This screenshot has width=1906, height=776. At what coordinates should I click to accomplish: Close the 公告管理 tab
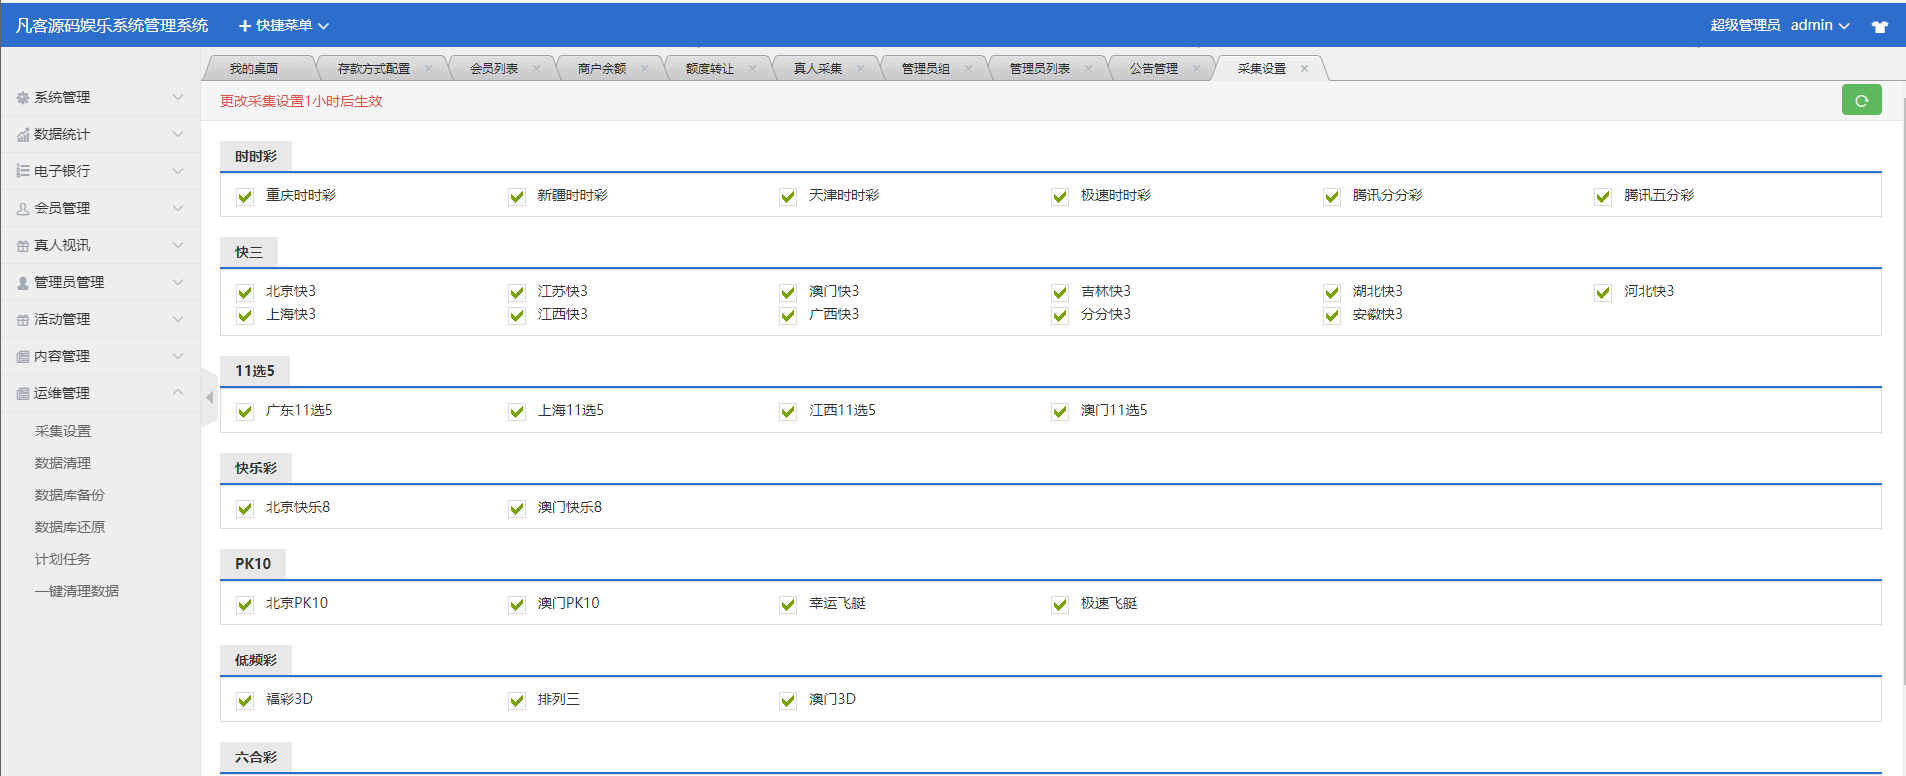(1196, 69)
